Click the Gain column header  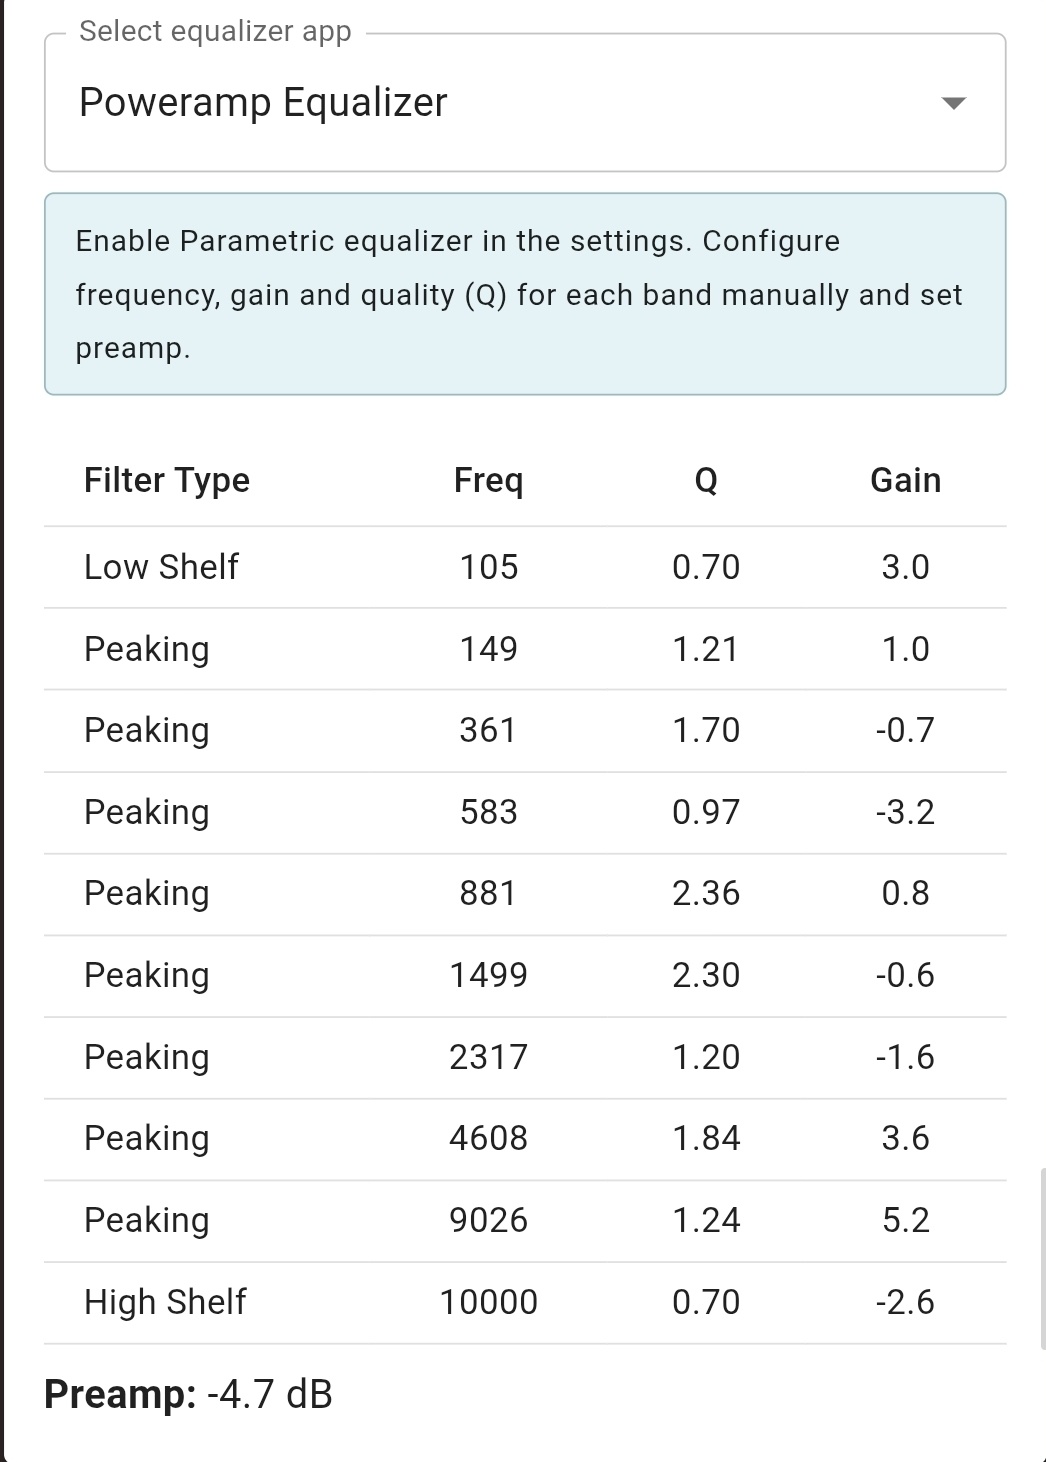tap(905, 481)
